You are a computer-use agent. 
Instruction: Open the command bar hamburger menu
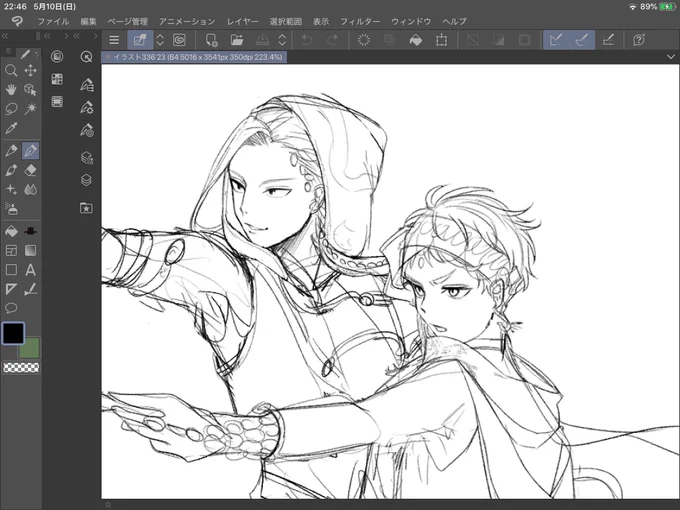pyautogui.click(x=114, y=40)
